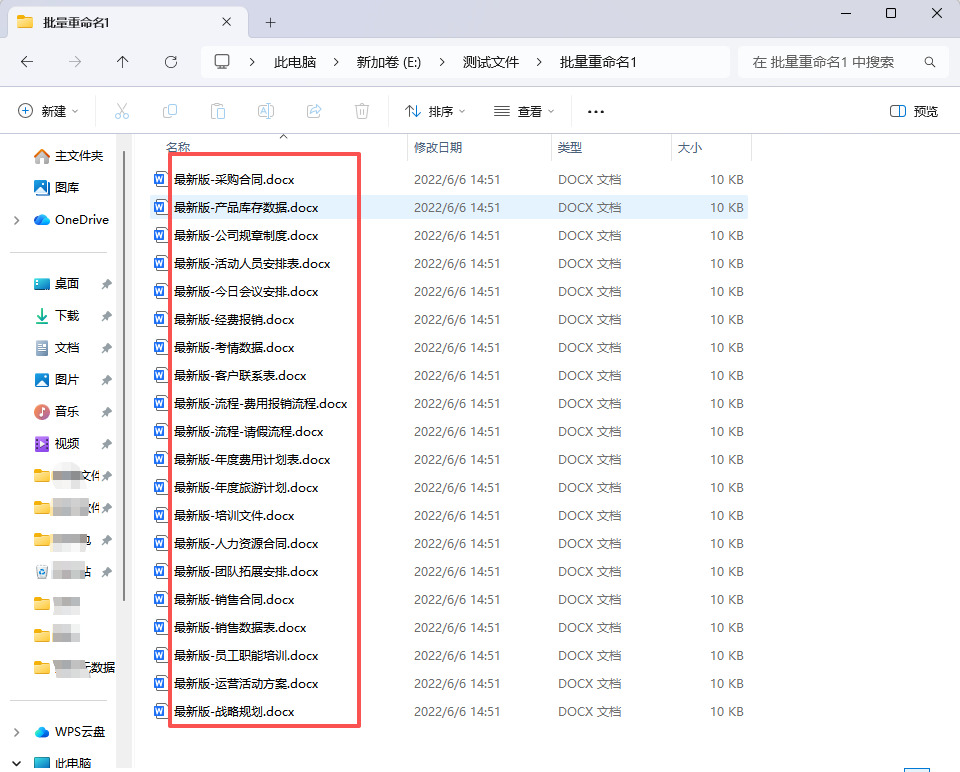Click the Share icon in toolbar

point(314,111)
